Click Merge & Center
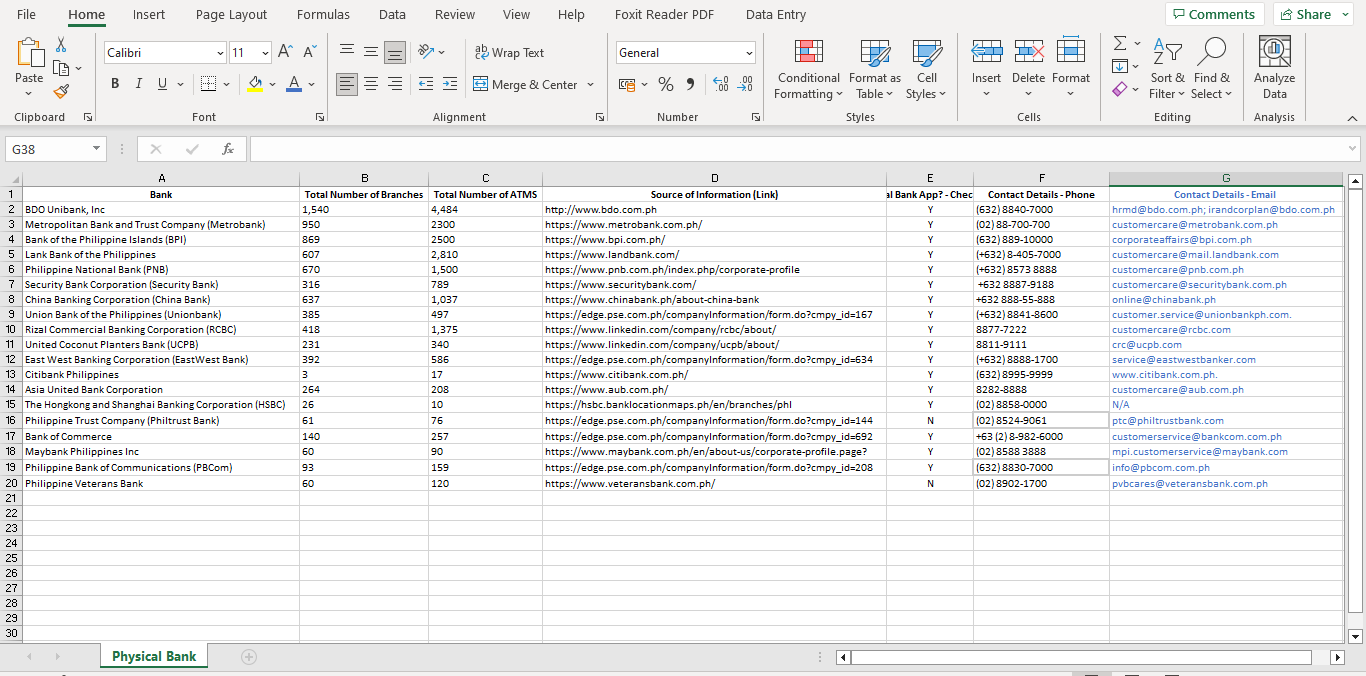The image size is (1366, 676). (x=525, y=84)
